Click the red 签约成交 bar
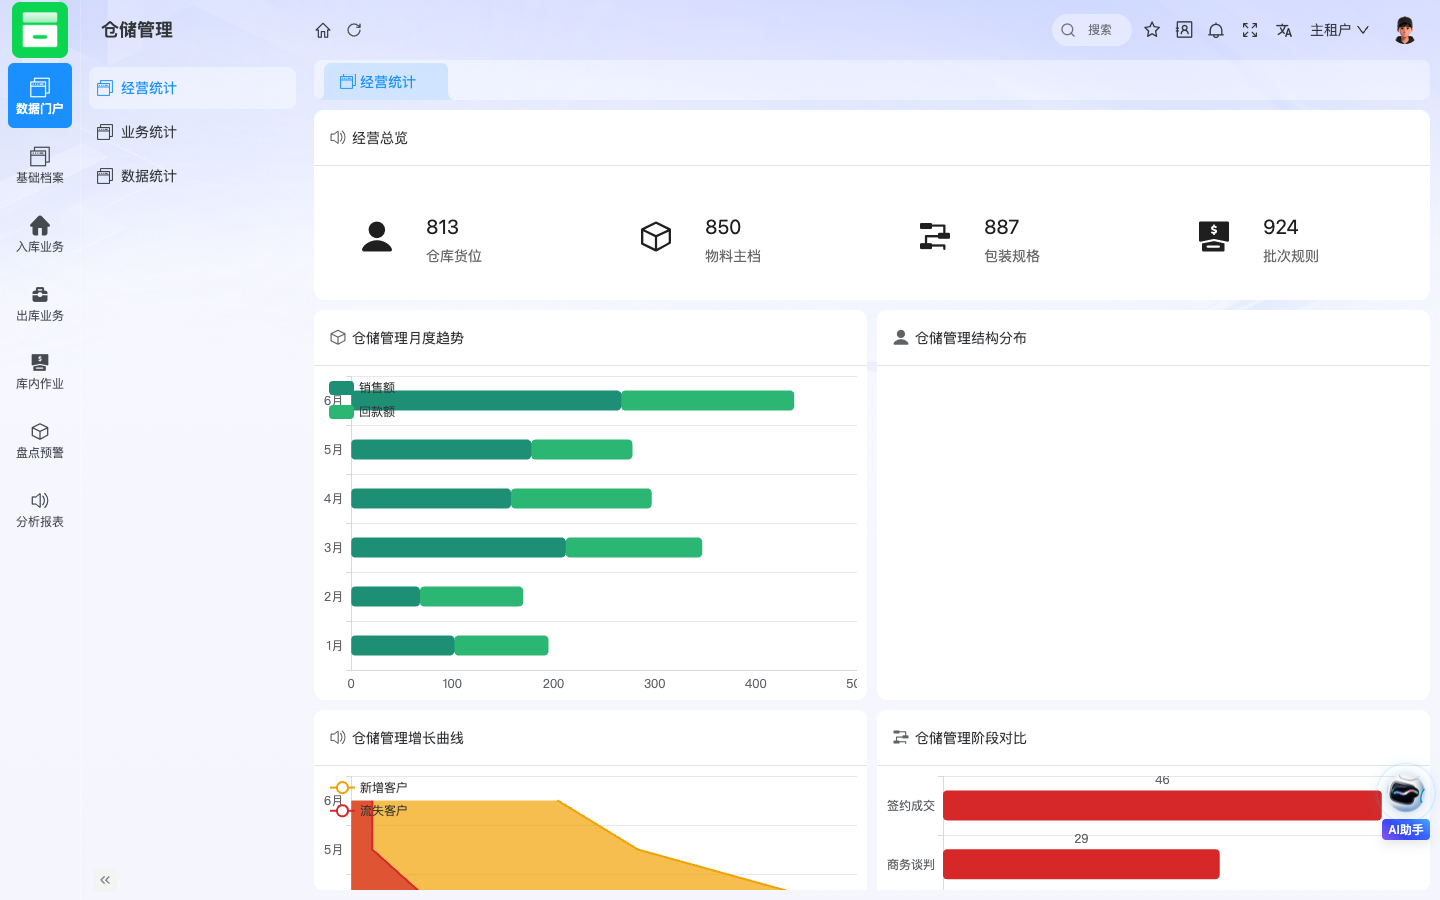1440x900 pixels. pyautogui.click(x=1162, y=805)
